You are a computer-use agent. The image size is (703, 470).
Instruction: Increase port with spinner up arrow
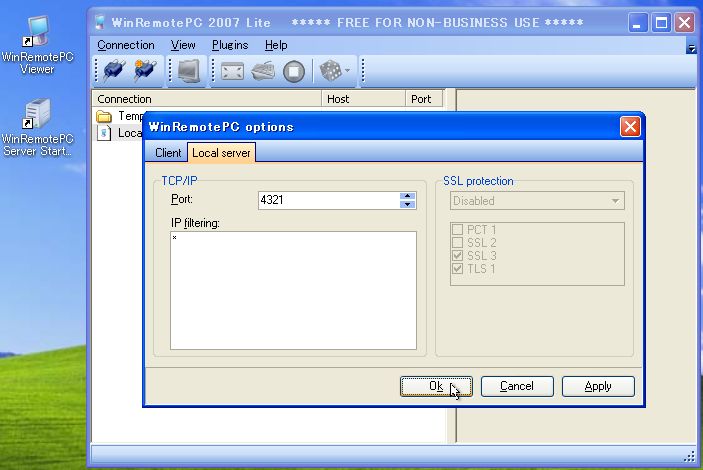[x=407, y=196]
